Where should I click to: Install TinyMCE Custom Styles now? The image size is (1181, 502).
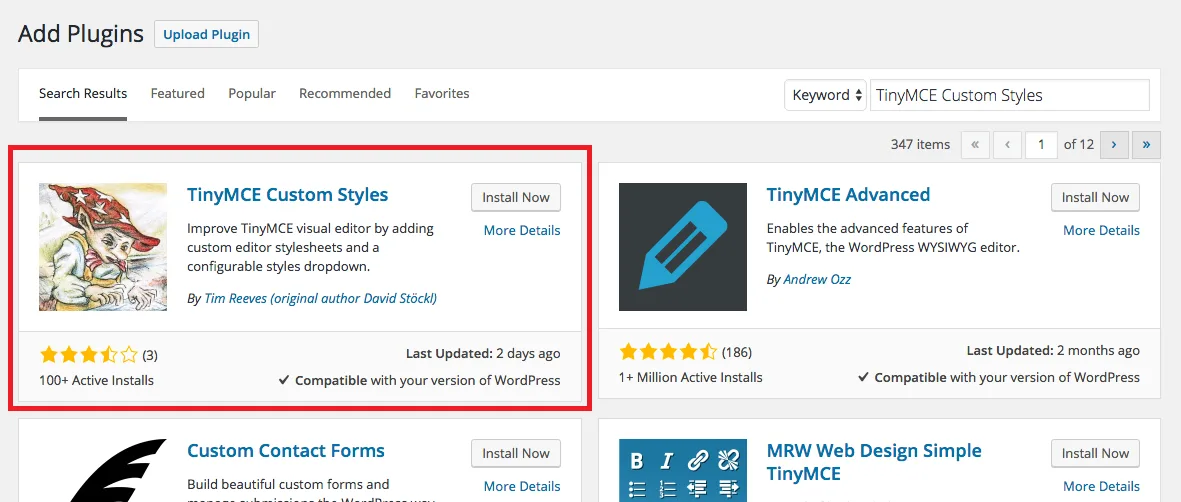click(516, 197)
